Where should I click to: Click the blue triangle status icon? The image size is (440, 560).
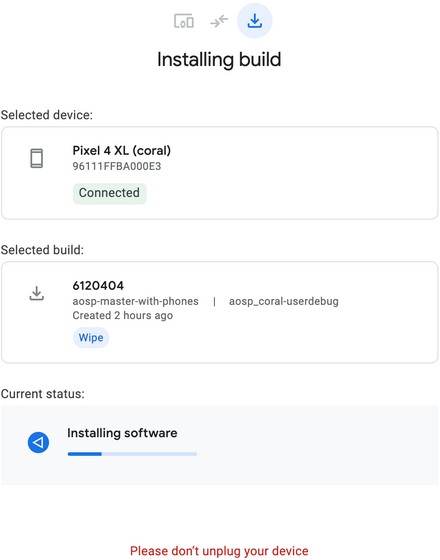(38, 442)
